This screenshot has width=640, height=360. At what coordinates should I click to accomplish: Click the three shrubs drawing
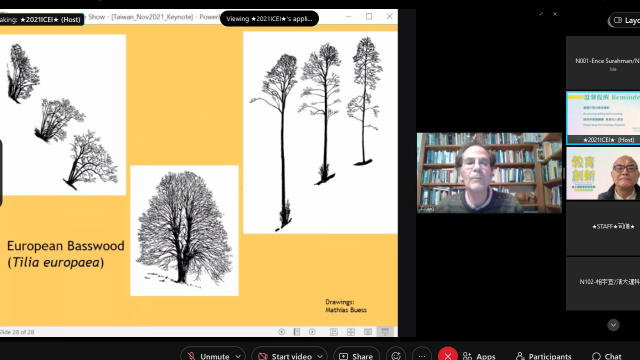(x=63, y=115)
